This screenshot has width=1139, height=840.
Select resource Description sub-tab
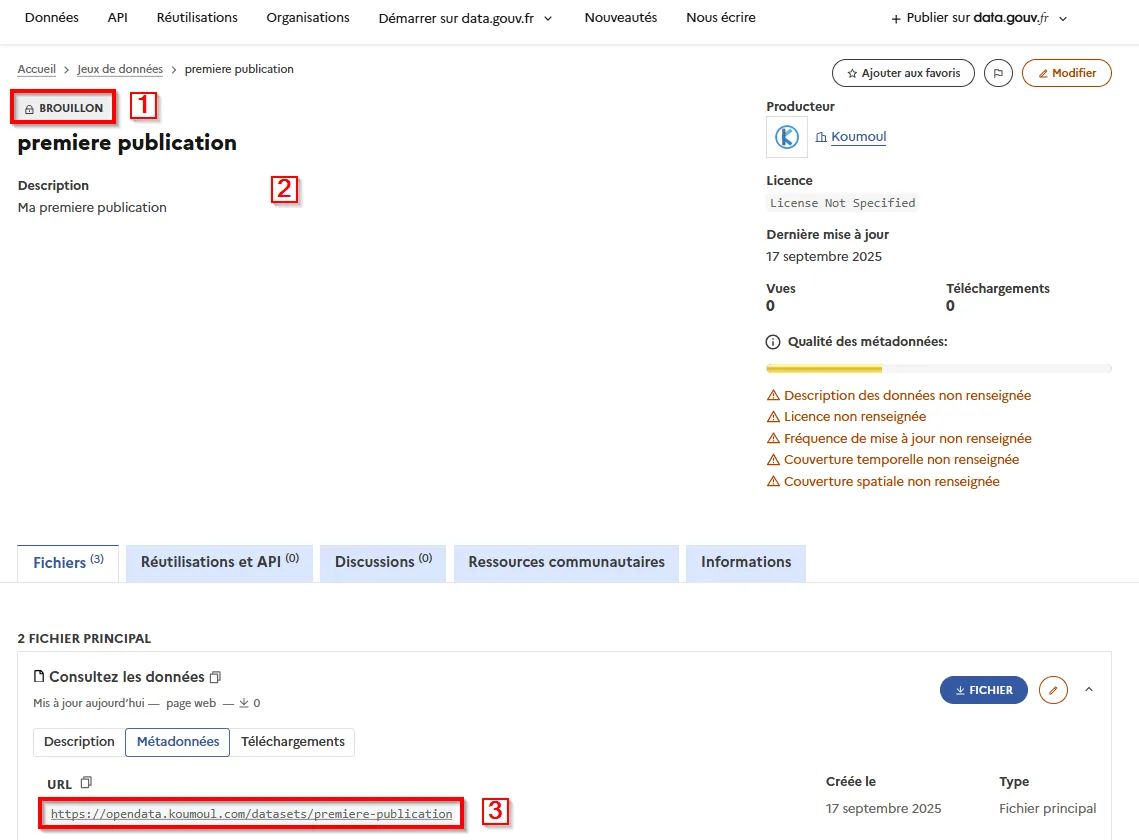click(79, 742)
